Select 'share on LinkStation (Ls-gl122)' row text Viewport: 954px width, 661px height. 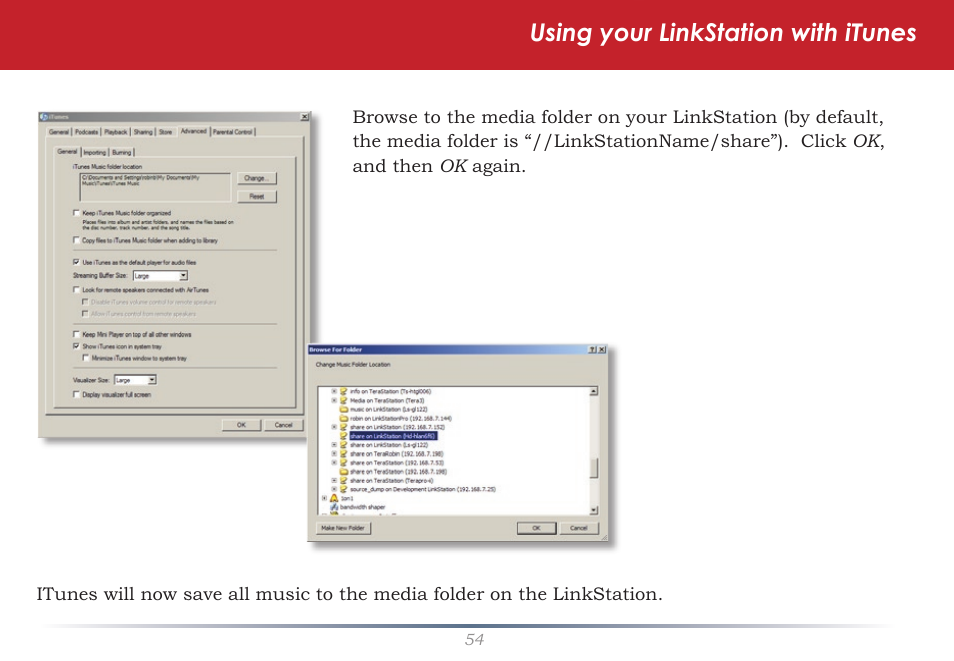pos(389,445)
